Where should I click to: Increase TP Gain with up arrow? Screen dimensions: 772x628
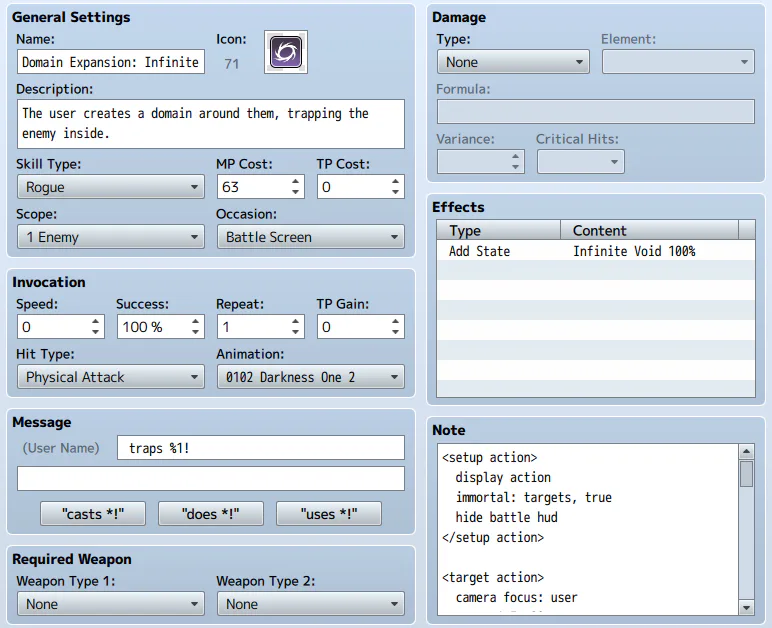(395, 321)
